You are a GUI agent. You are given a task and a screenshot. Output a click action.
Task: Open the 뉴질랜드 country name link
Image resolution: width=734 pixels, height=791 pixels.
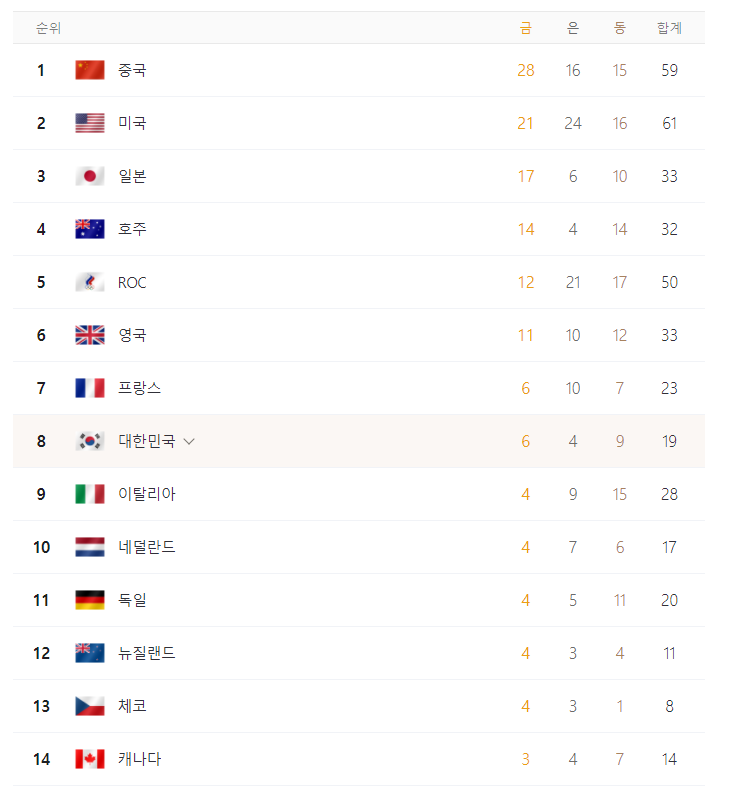[x=146, y=653]
